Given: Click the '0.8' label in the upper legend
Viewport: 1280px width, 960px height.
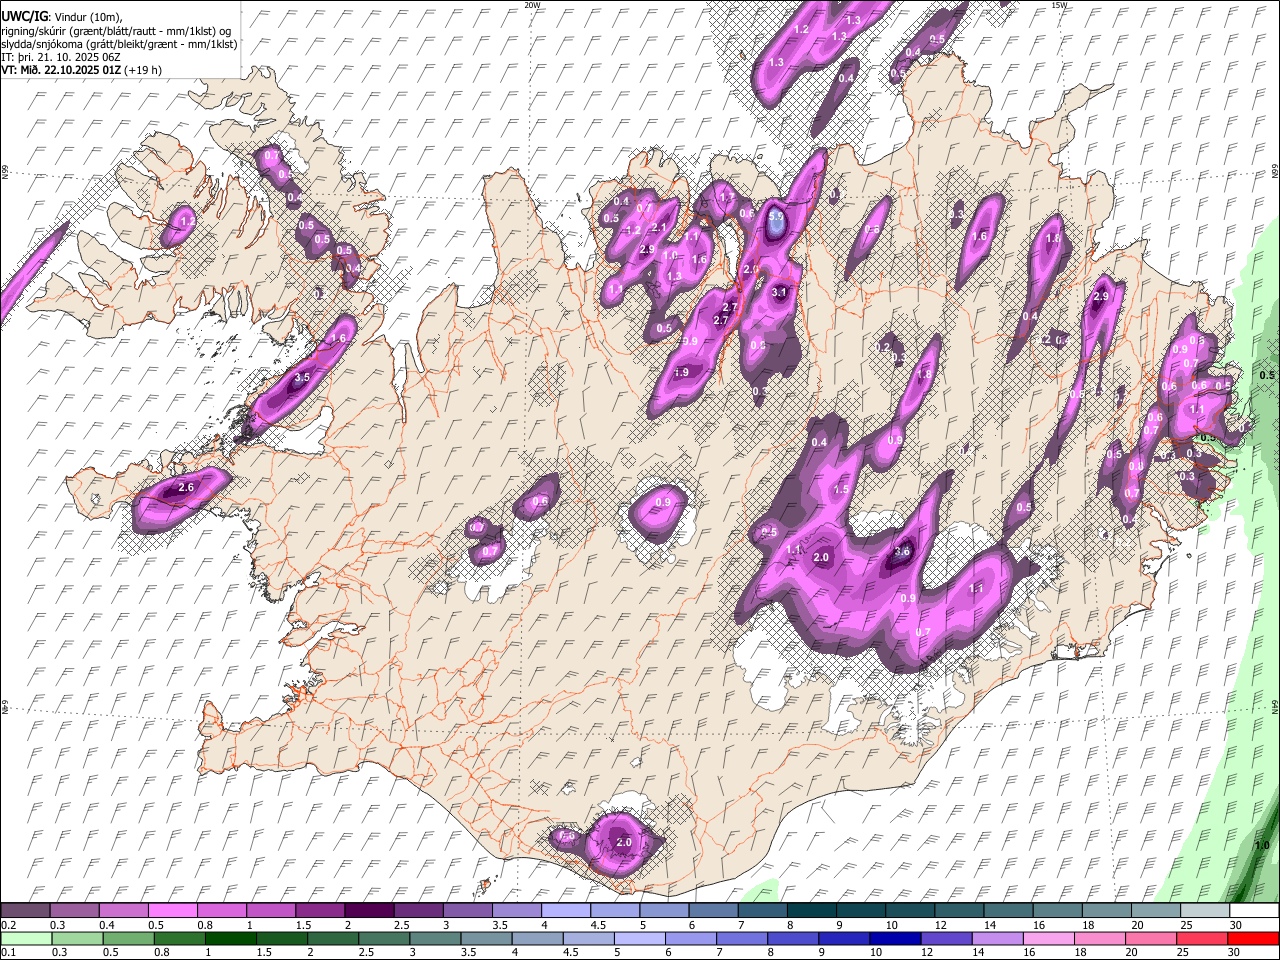Looking at the screenshot, I should point(205,925).
